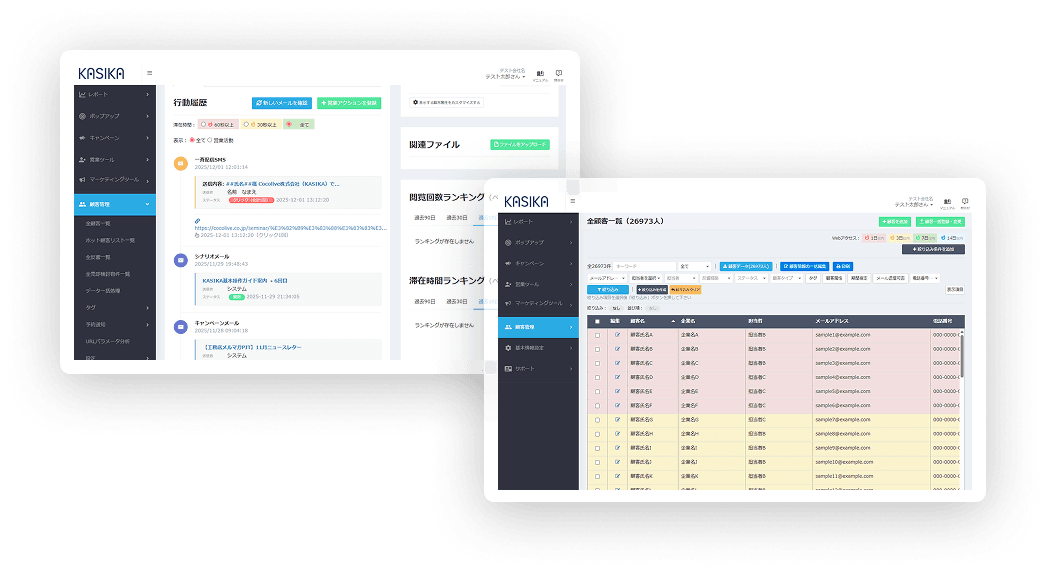This screenshot has height=572, width=1046.
Task: Click the キャンペーンメール timeline envelope icon
Action: [x=180, y=326]
